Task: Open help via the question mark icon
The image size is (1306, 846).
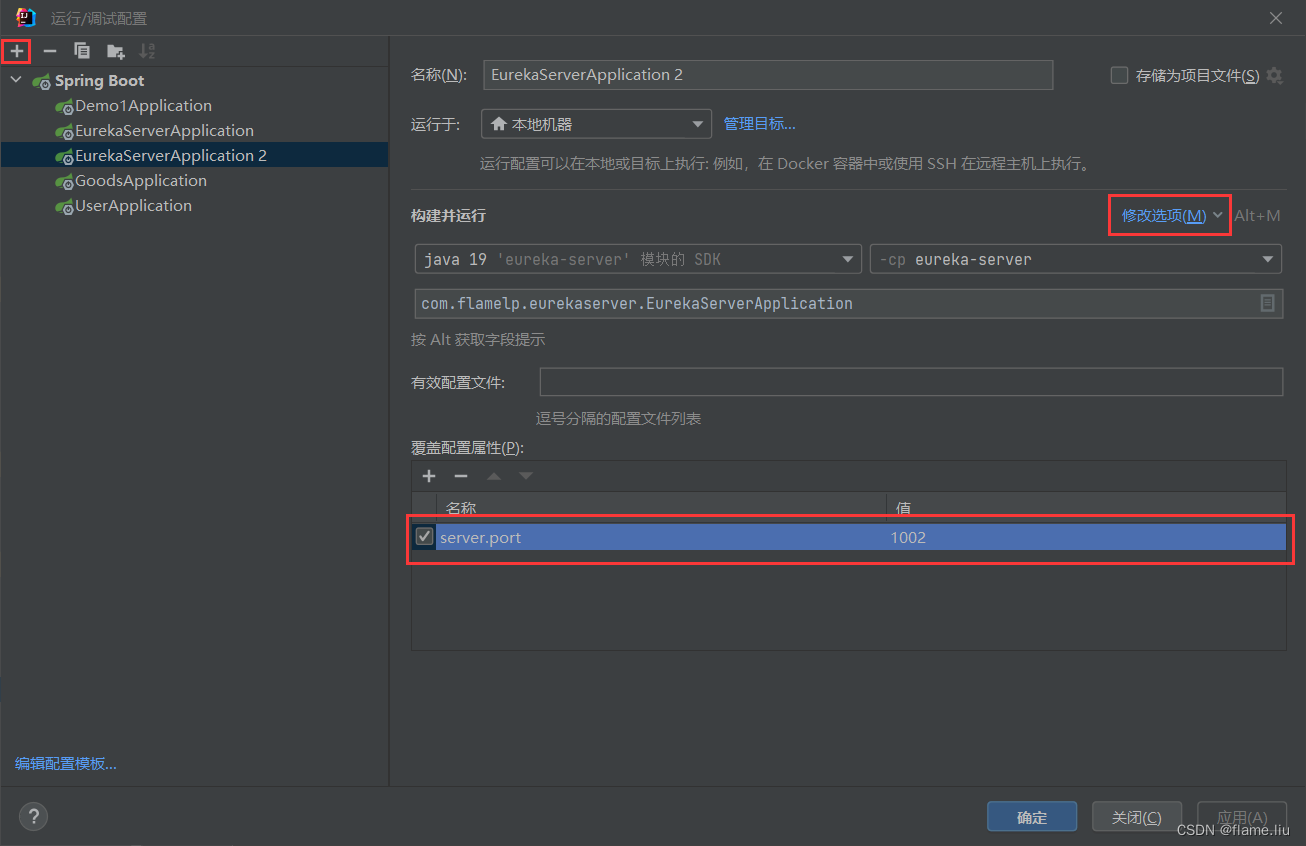Action: point(33,816)
